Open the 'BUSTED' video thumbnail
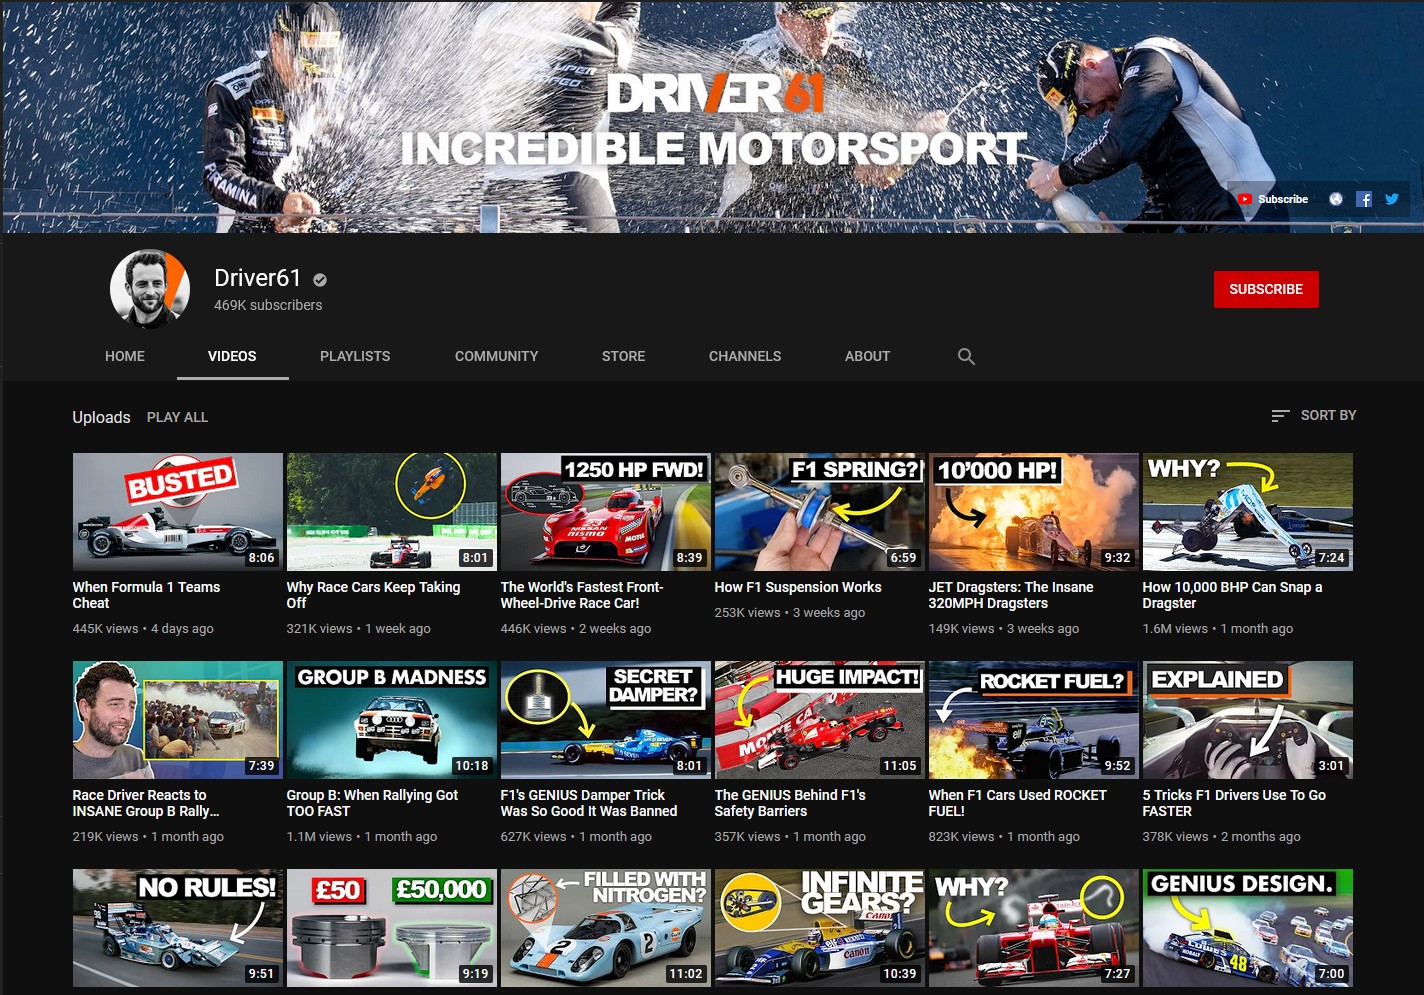1424x995 pixels. click(x=177, y=512)
